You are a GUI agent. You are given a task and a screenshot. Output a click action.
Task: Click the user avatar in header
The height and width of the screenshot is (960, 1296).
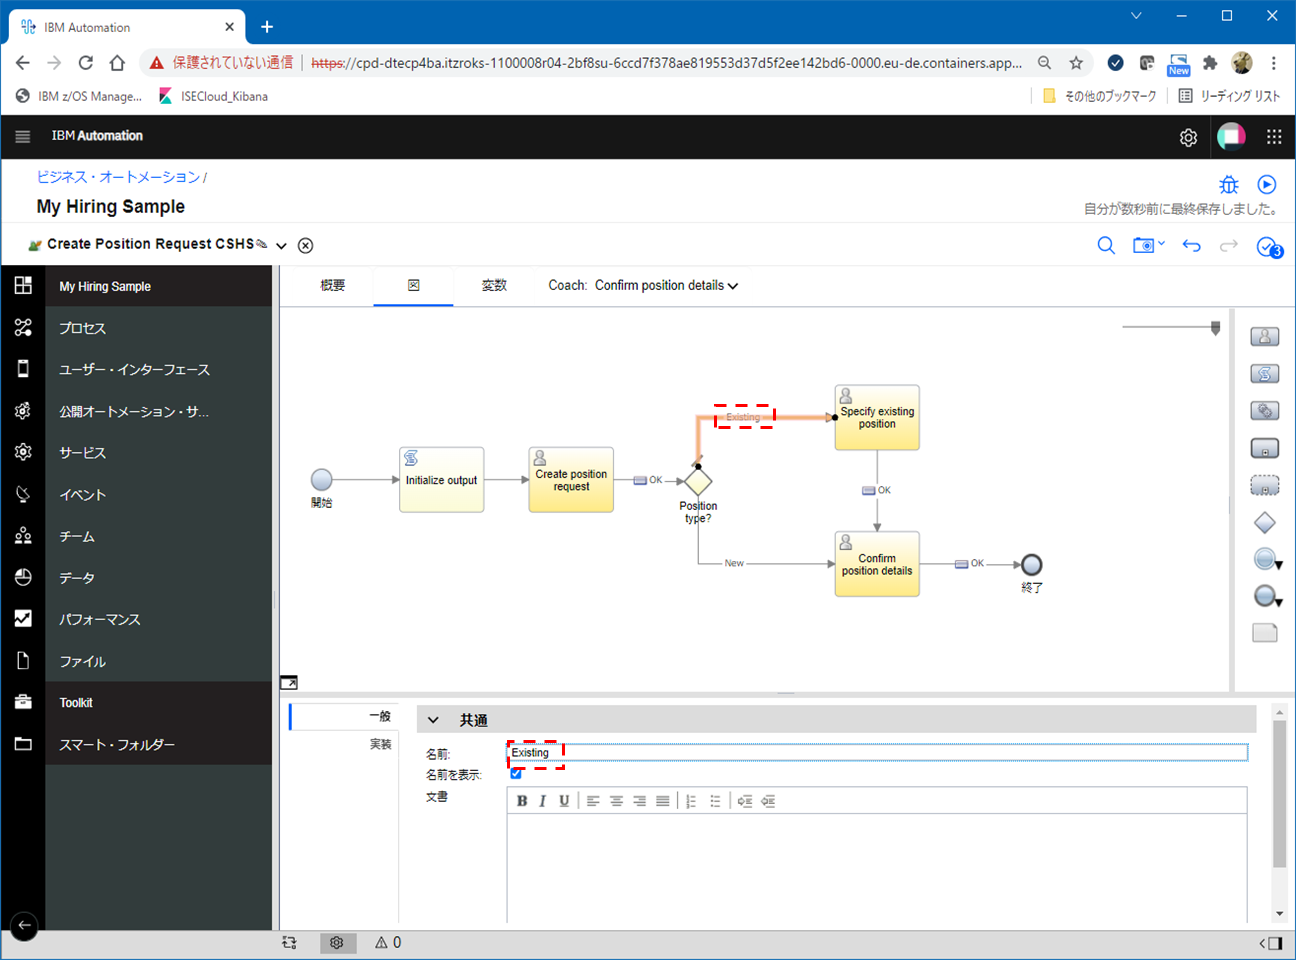(x=1231, y=136)
